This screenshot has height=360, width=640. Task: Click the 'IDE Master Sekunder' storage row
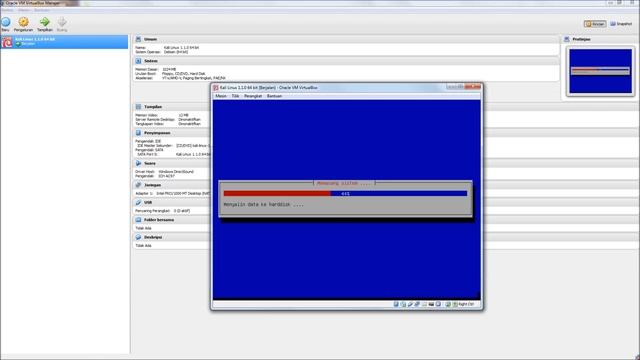173,146
